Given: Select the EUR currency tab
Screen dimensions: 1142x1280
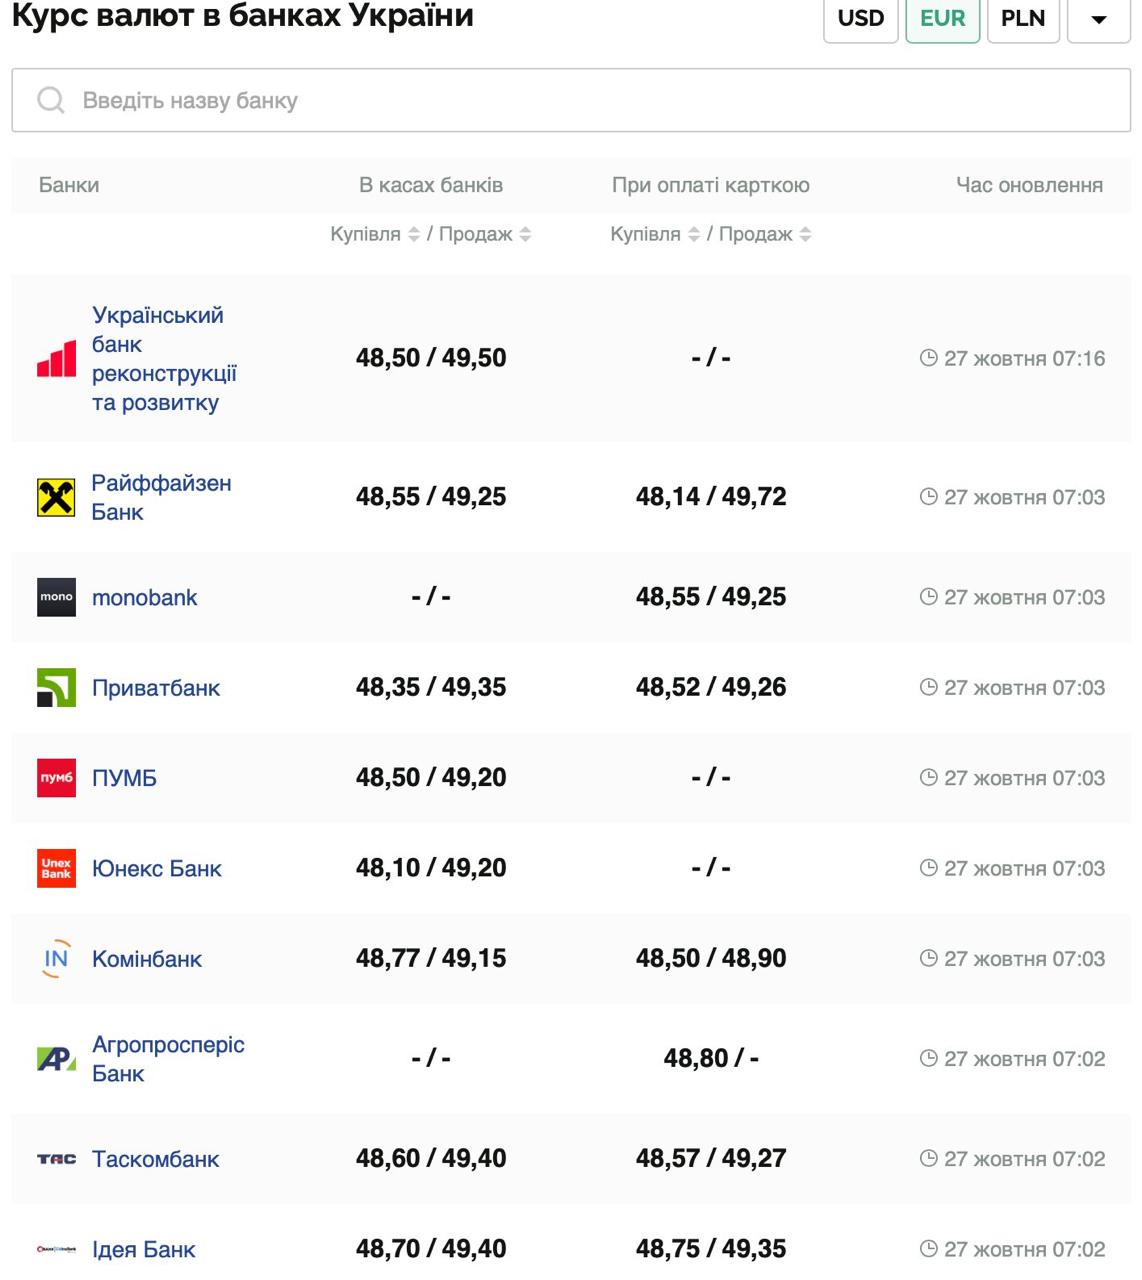Looking at the screenshot, I should point(942,19).
